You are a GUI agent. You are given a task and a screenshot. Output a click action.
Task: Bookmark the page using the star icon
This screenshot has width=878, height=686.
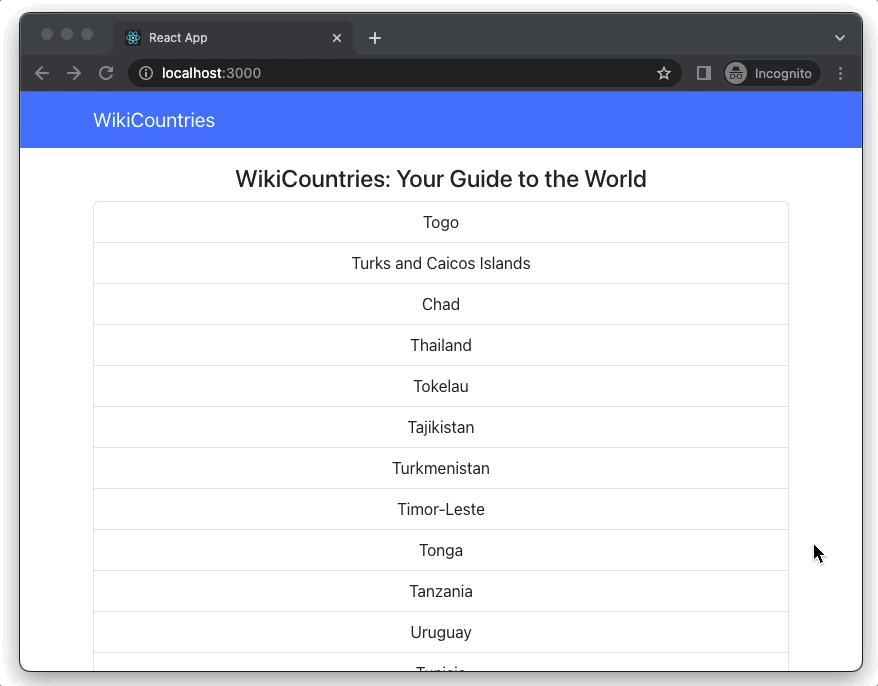pos(664,72)
